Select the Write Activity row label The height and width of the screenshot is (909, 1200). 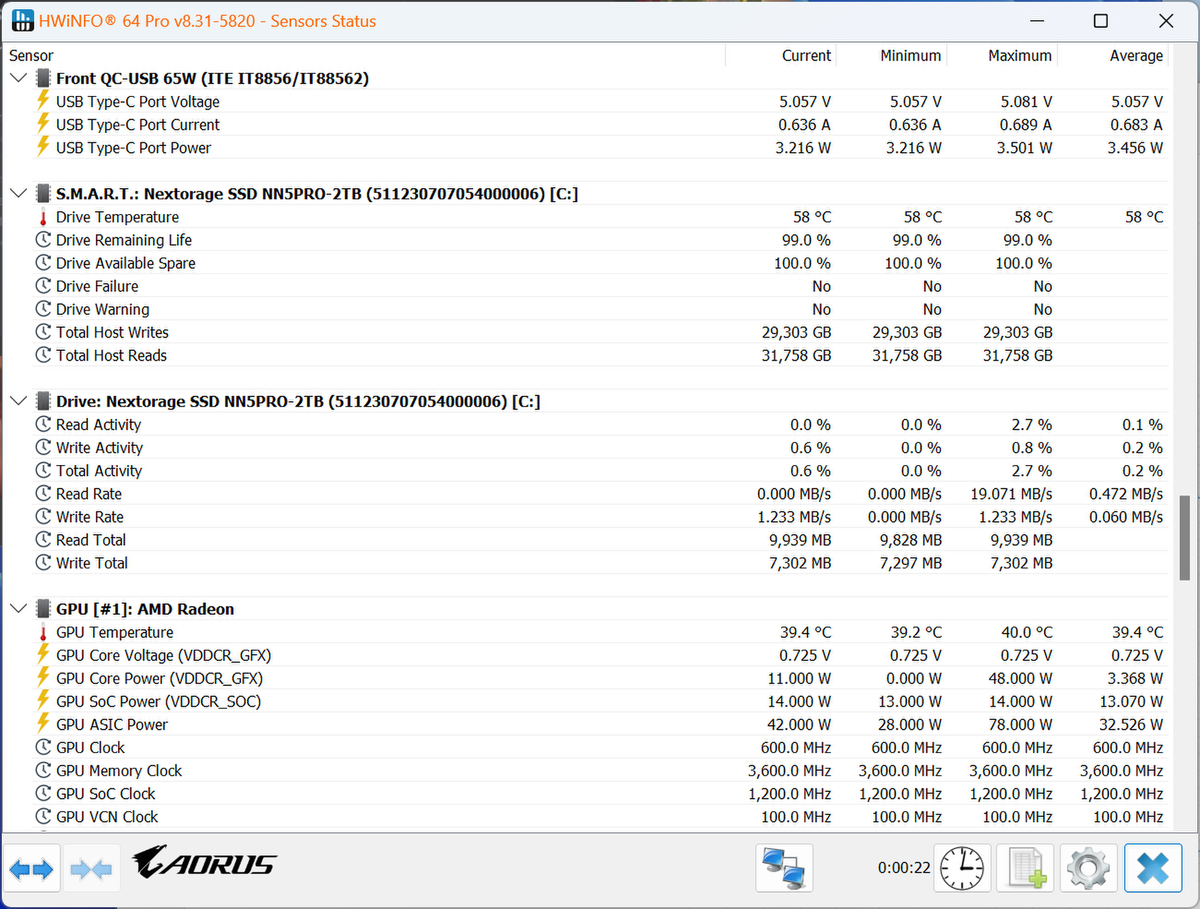[x=99, y=447]
